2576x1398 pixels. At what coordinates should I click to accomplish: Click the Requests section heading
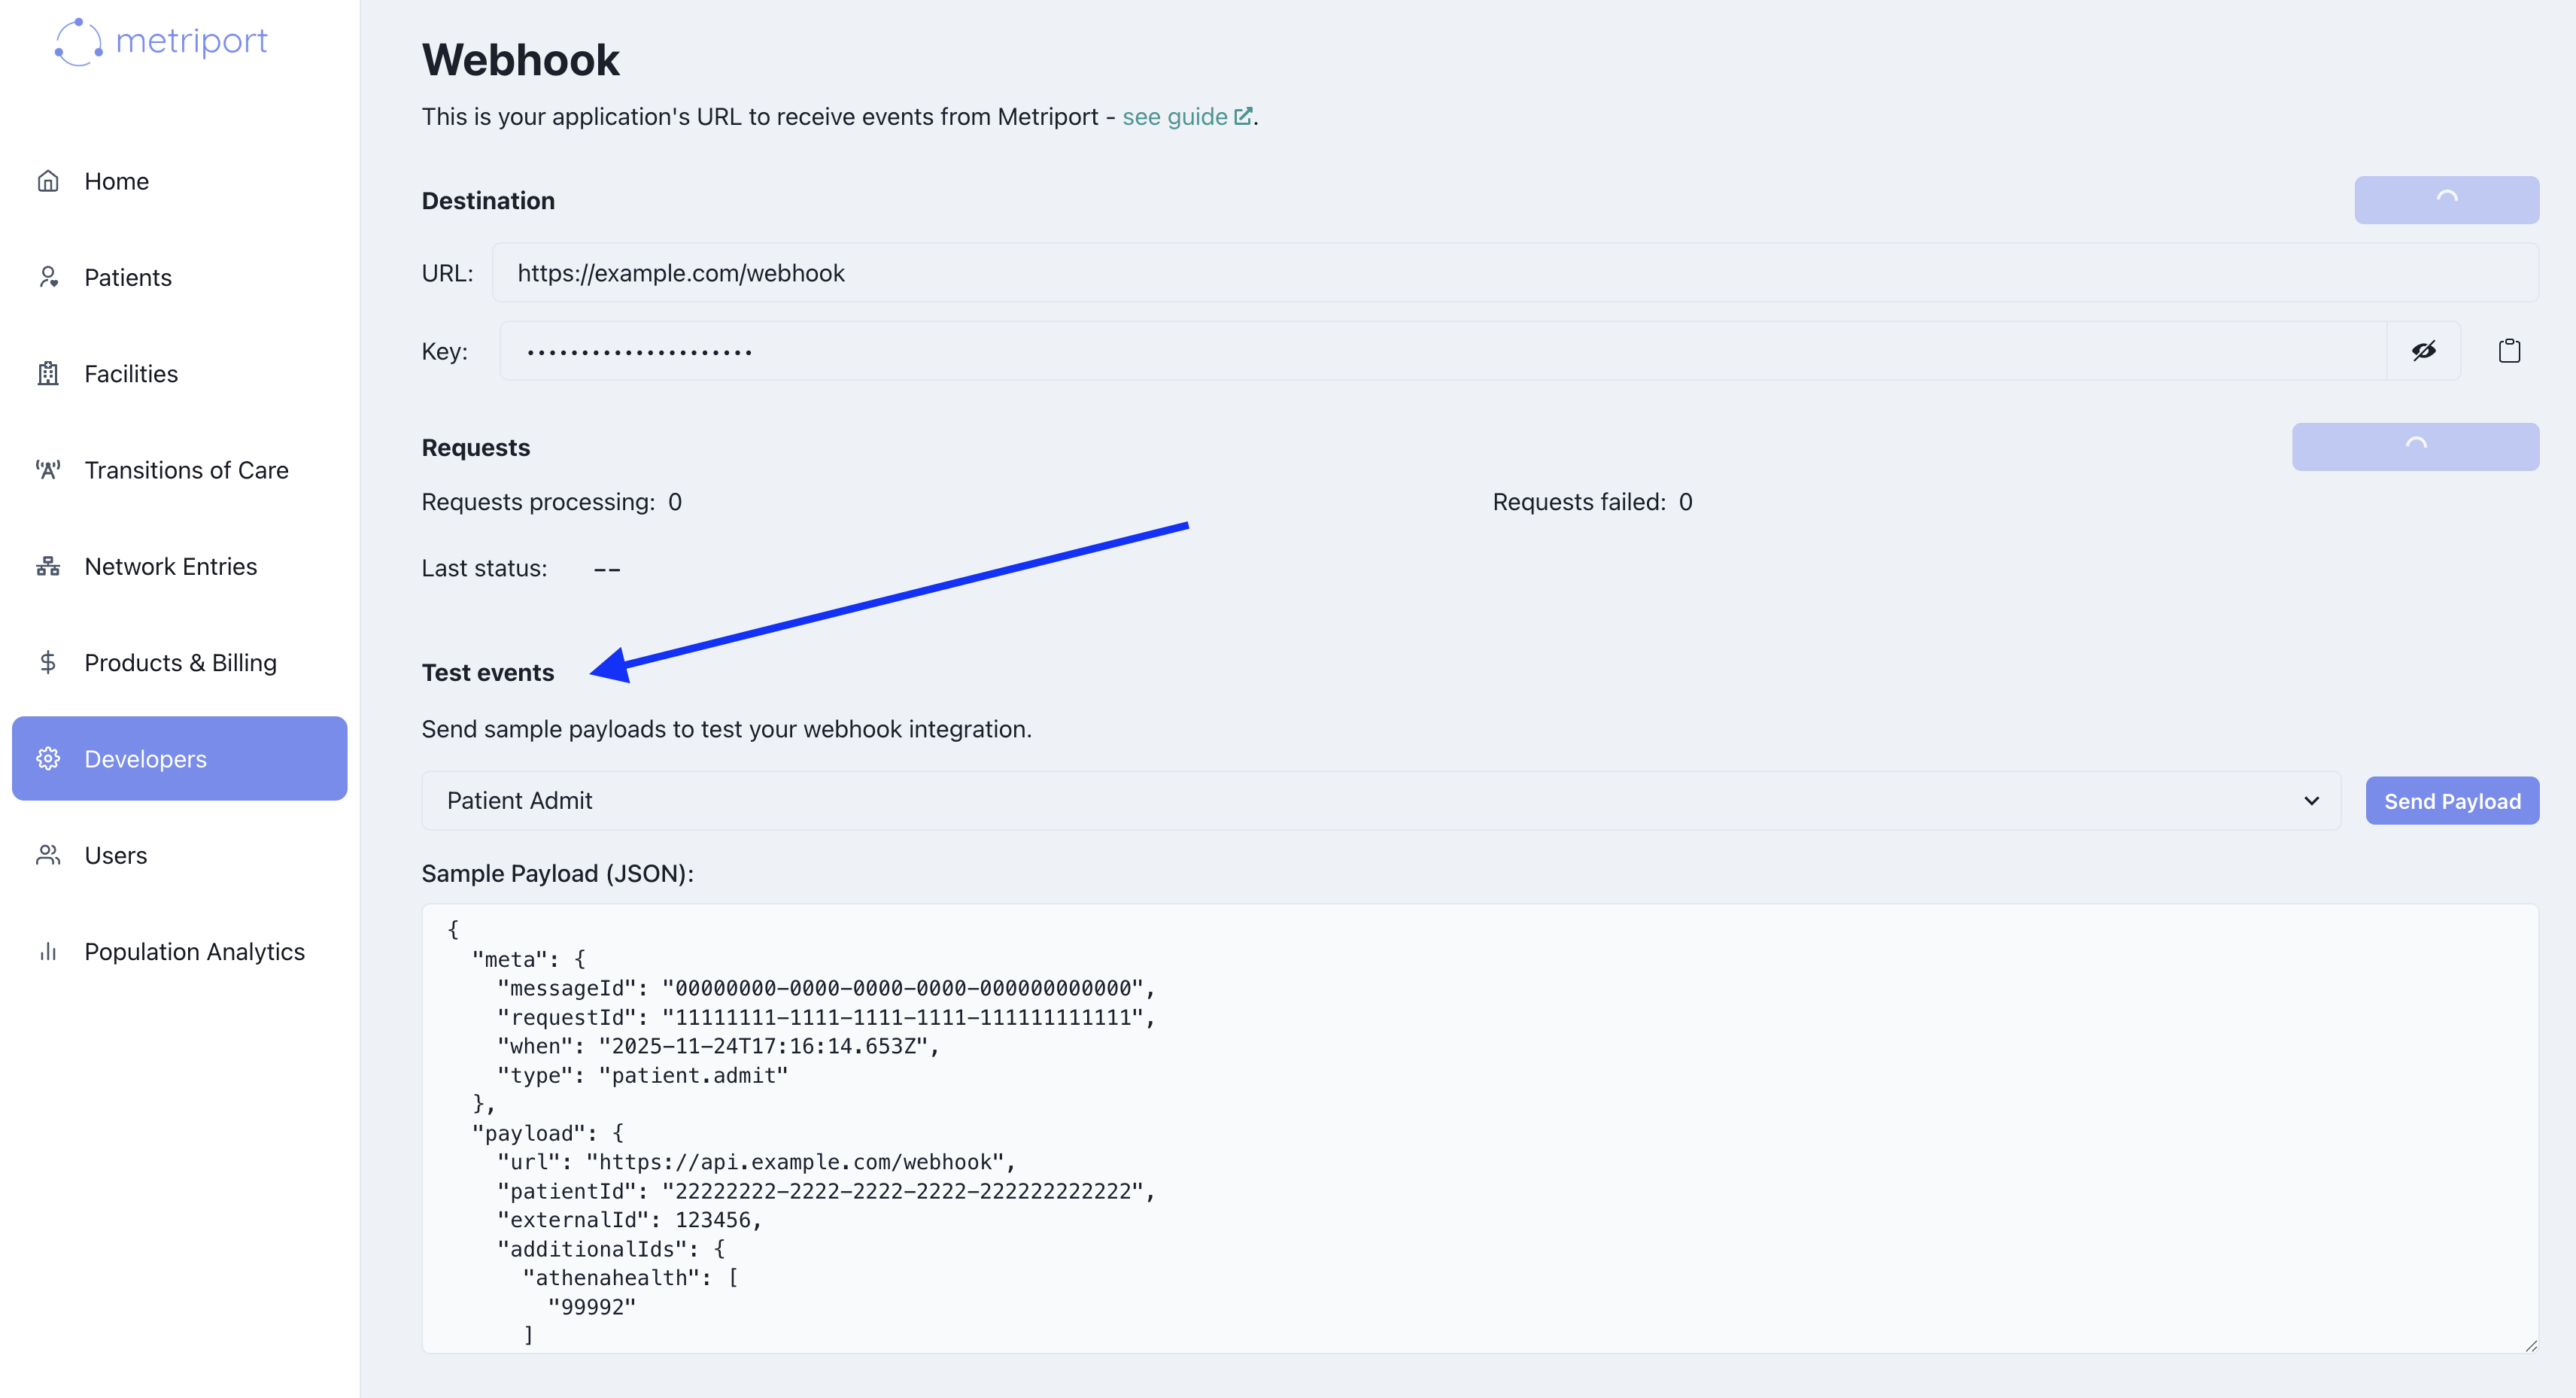click(x=476, y=447)
